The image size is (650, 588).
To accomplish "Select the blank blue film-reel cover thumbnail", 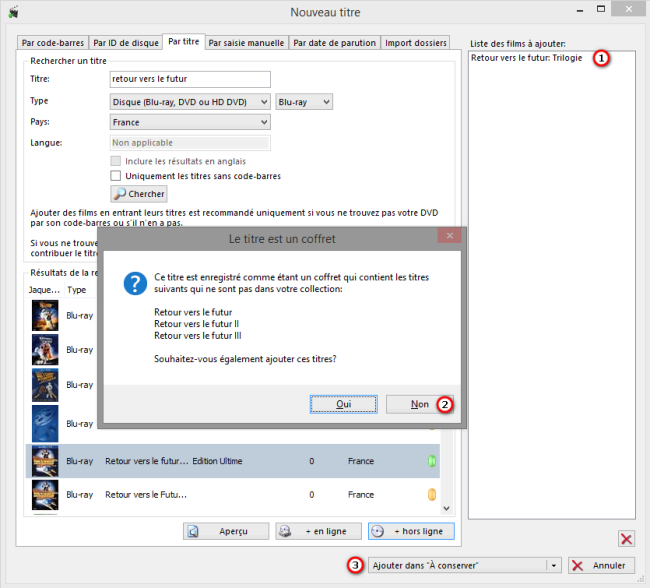I will pyautogui.click(x=45, y=423).
